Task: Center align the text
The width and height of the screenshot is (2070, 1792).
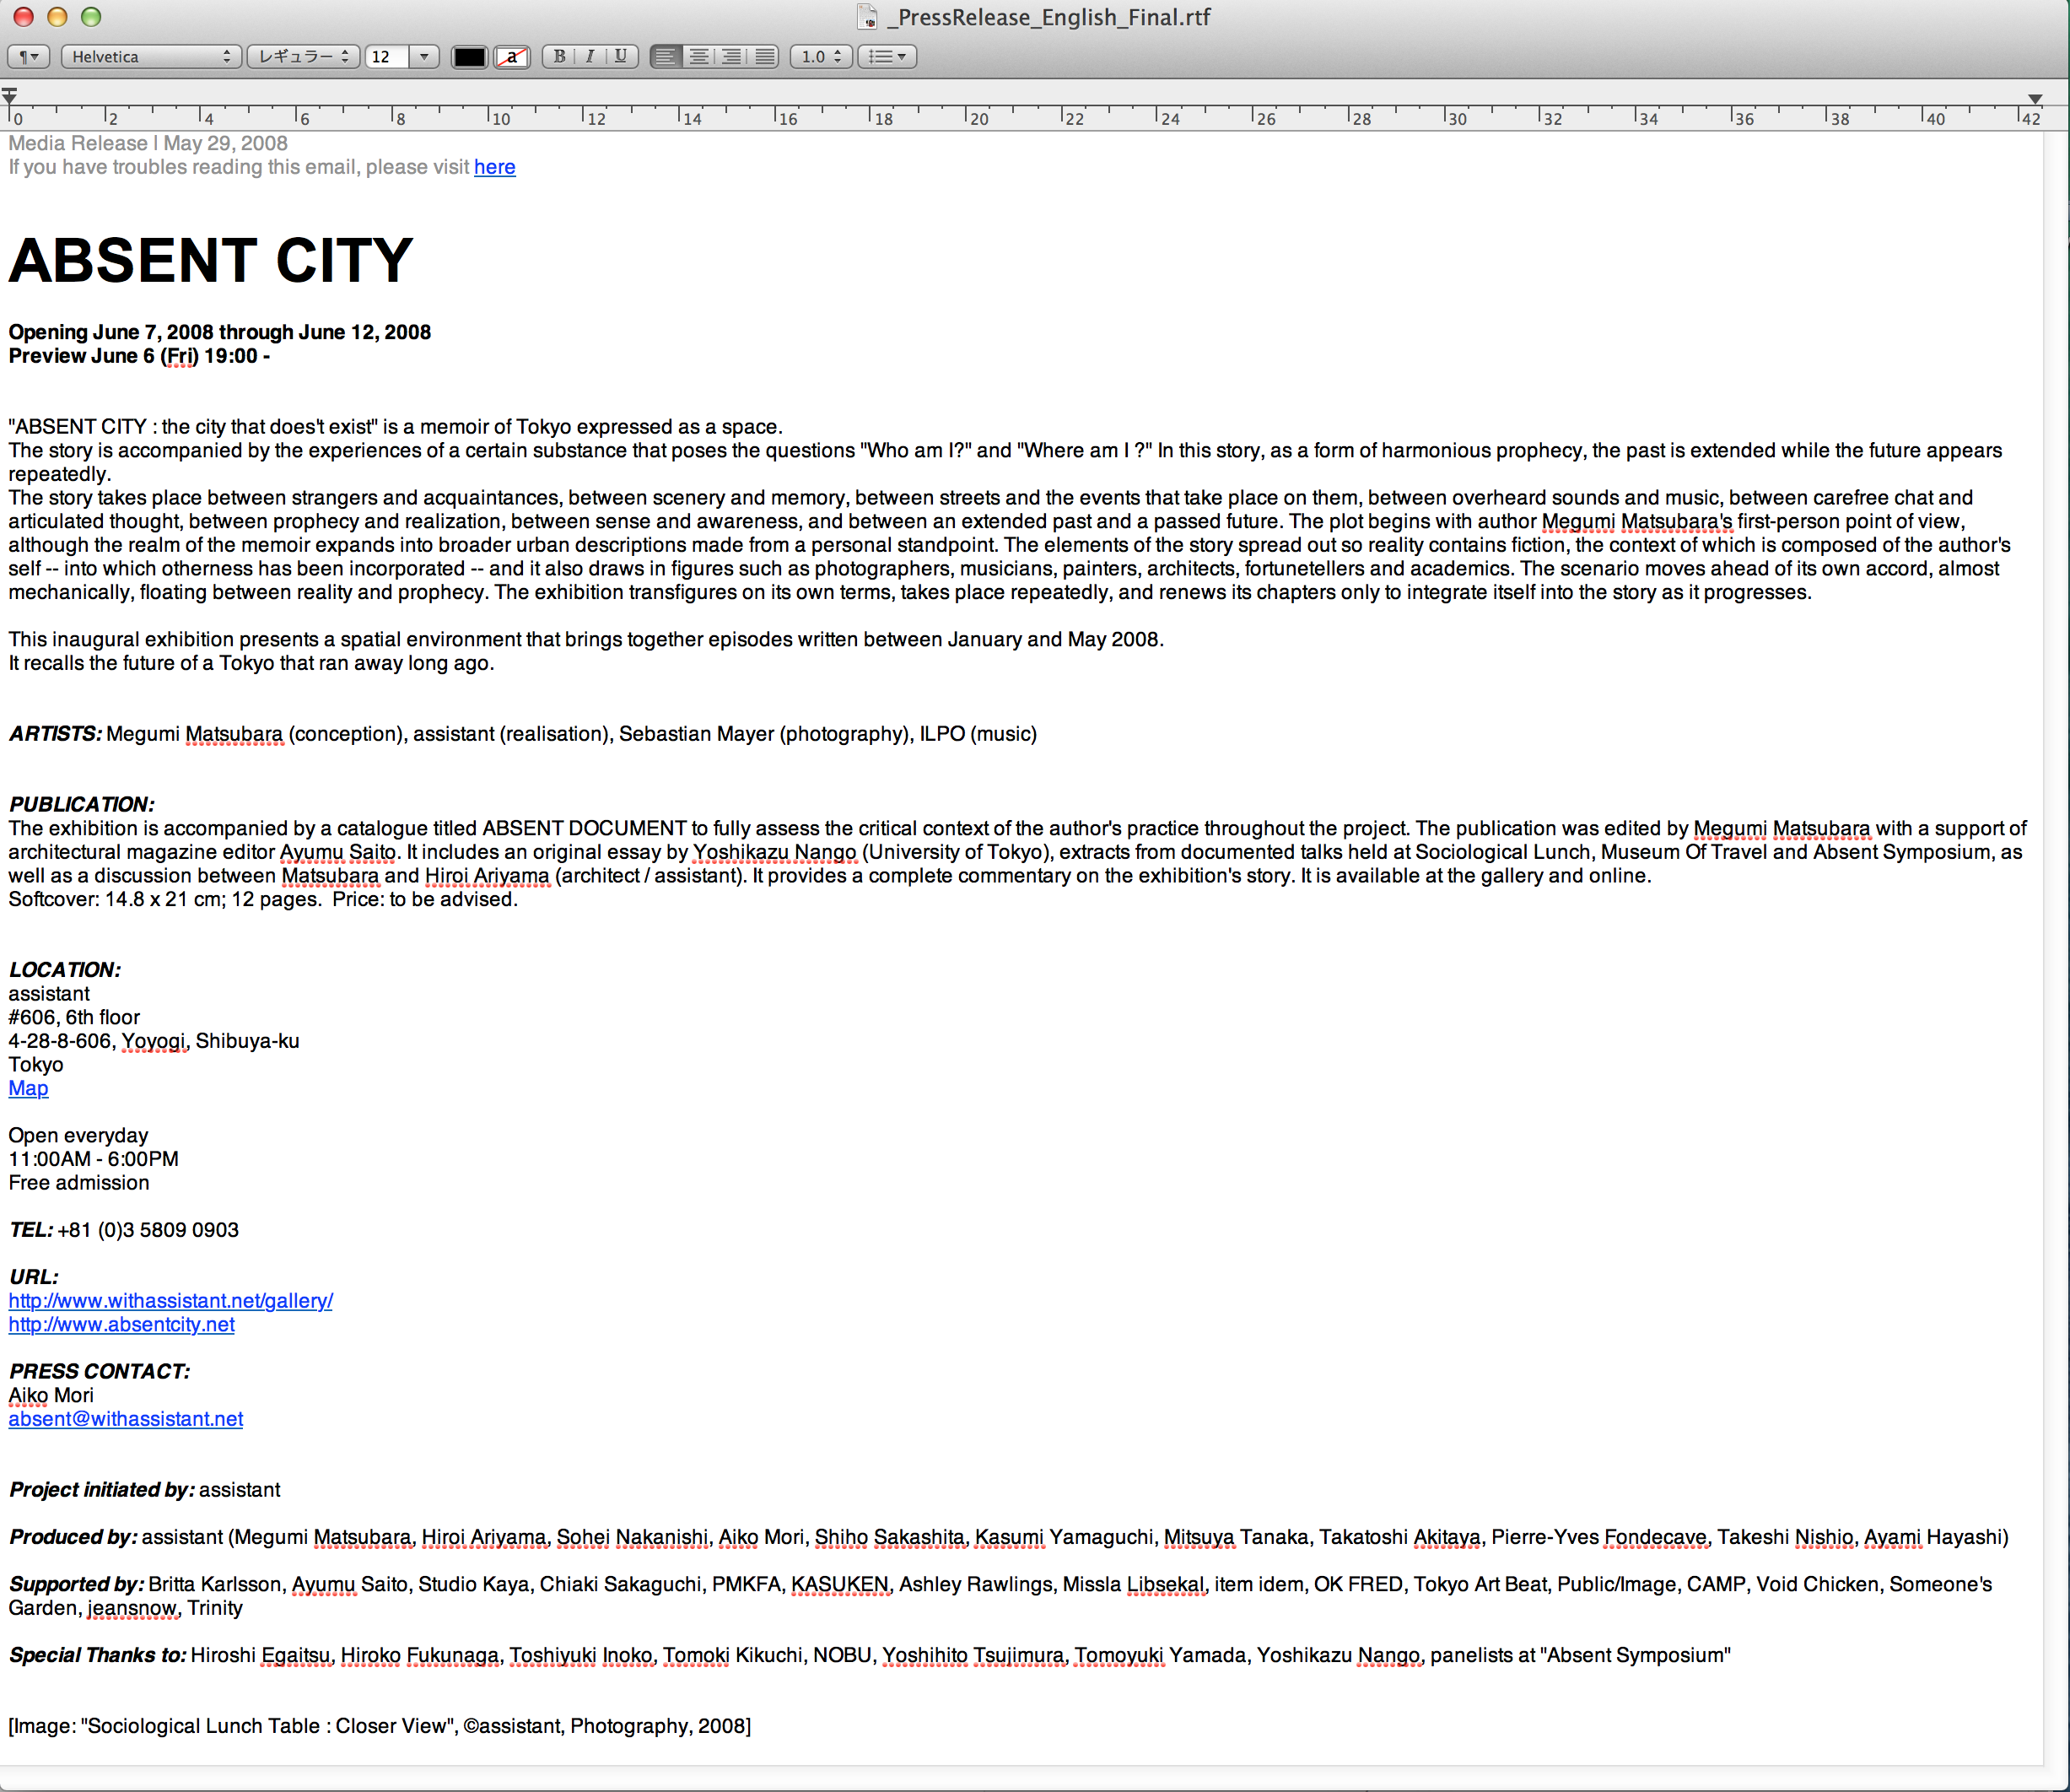Action: [699, 57]
